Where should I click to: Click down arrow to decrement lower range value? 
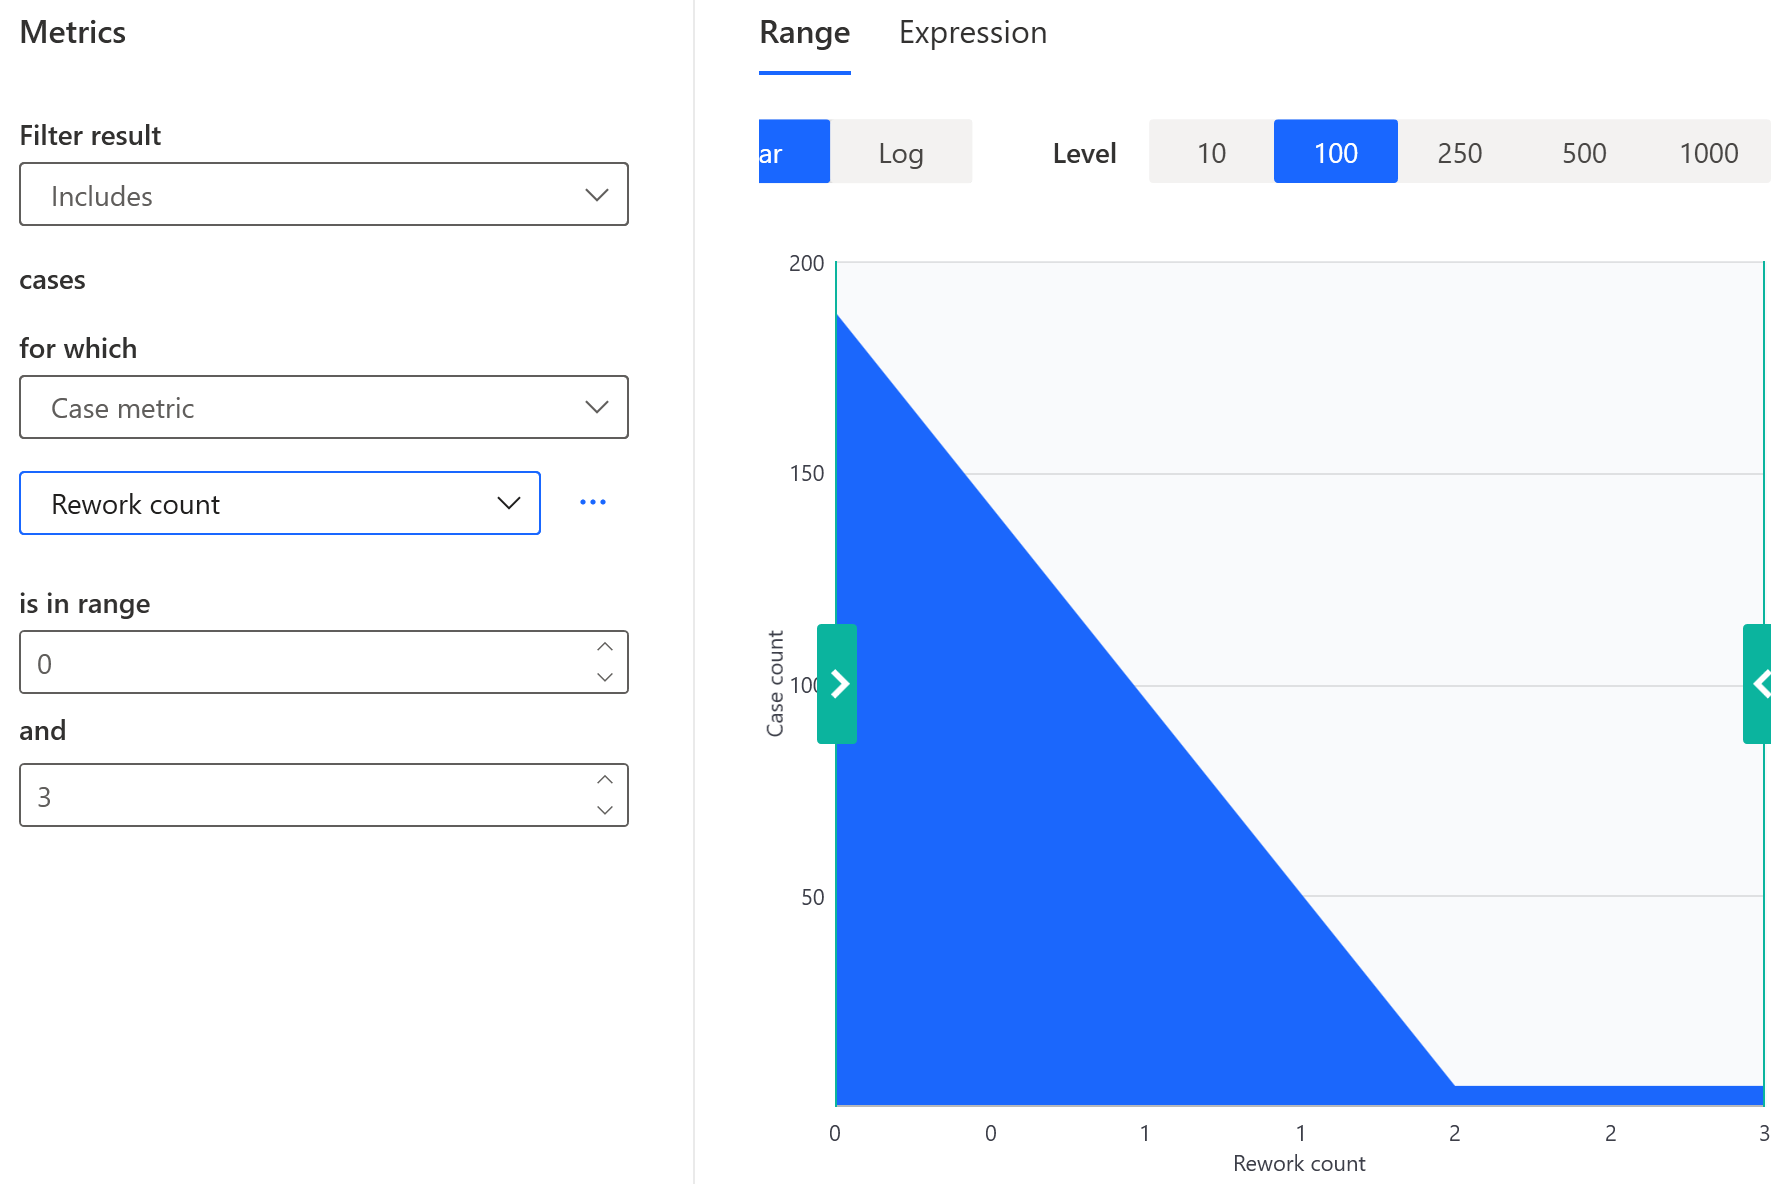(x=605, y=677)
